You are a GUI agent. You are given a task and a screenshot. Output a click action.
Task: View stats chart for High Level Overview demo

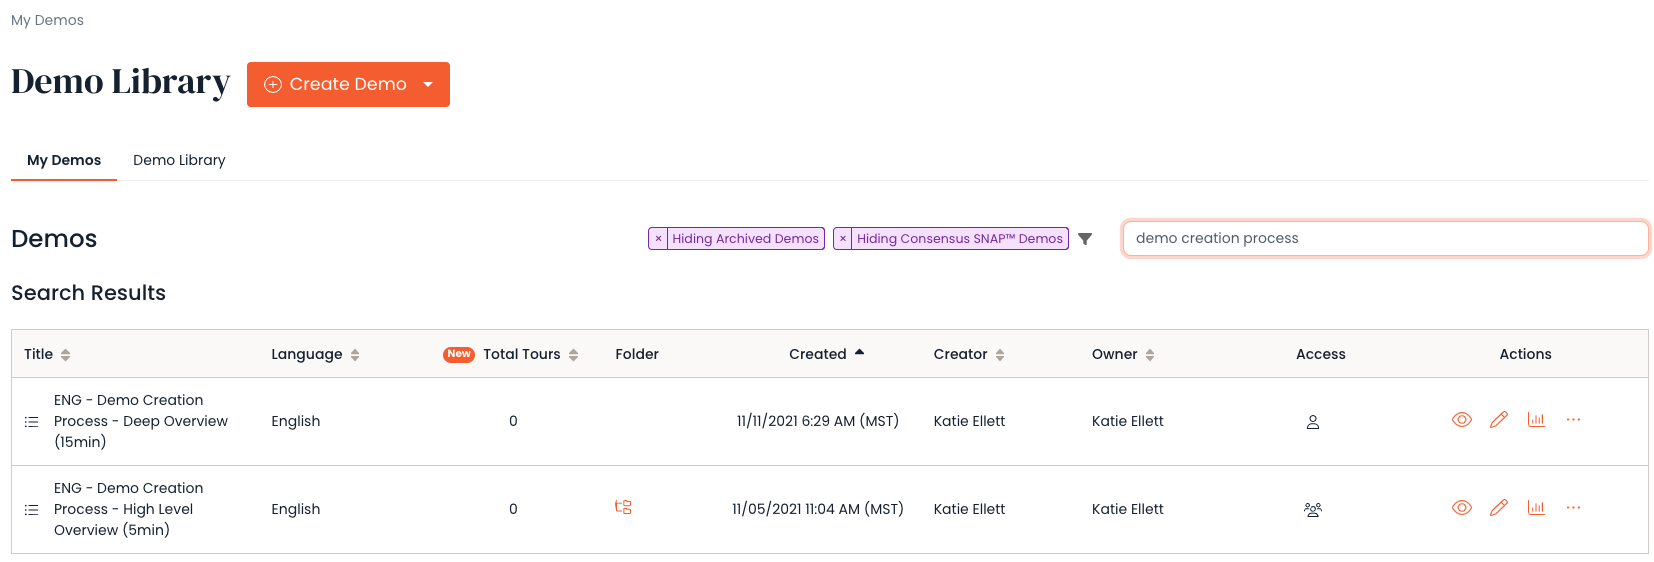pyautogui.click(x=1536, y=508)
